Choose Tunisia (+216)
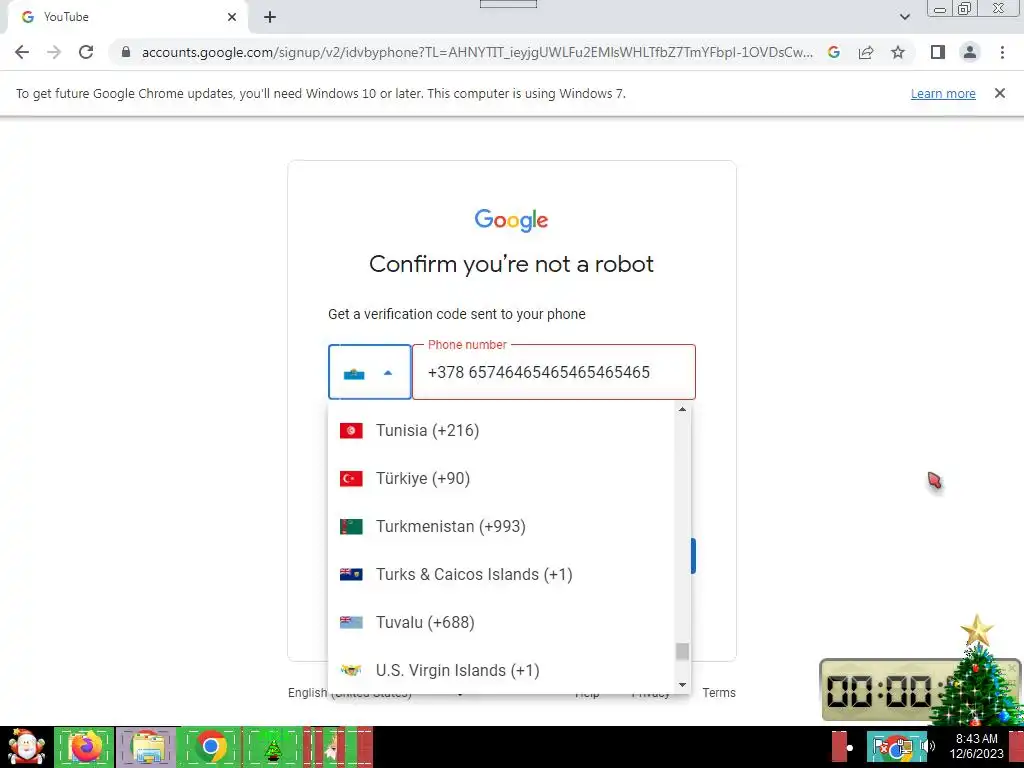1024x768 pixels. (502, 431)
